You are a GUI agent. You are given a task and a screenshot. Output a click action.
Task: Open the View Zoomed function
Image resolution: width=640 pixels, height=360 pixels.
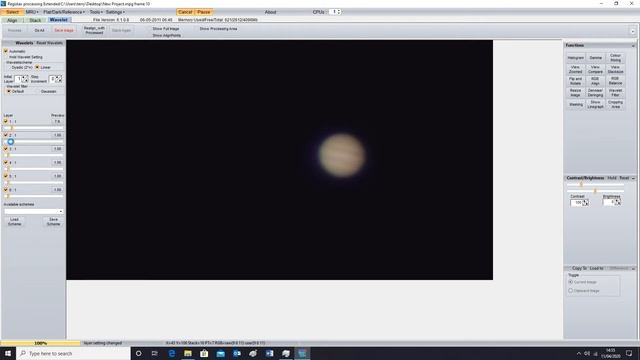(x=575, y=69)
